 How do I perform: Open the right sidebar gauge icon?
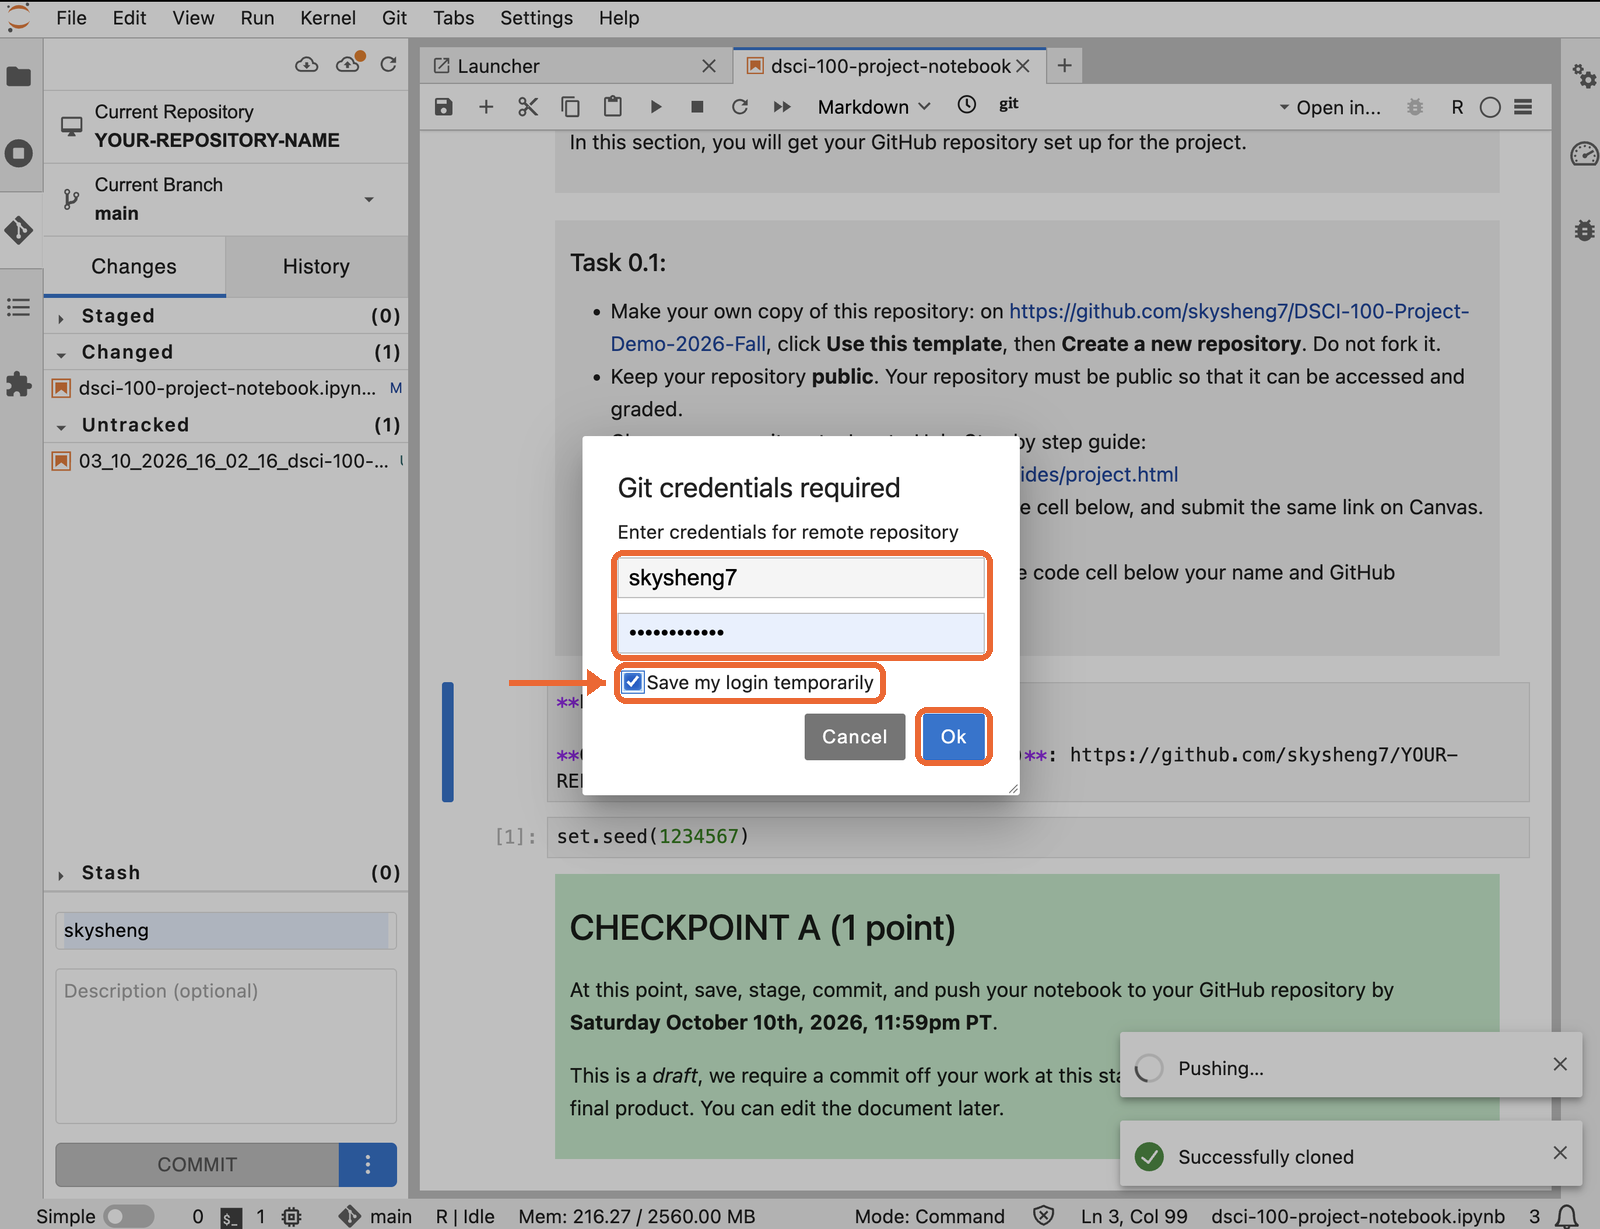click(1584, 153)
